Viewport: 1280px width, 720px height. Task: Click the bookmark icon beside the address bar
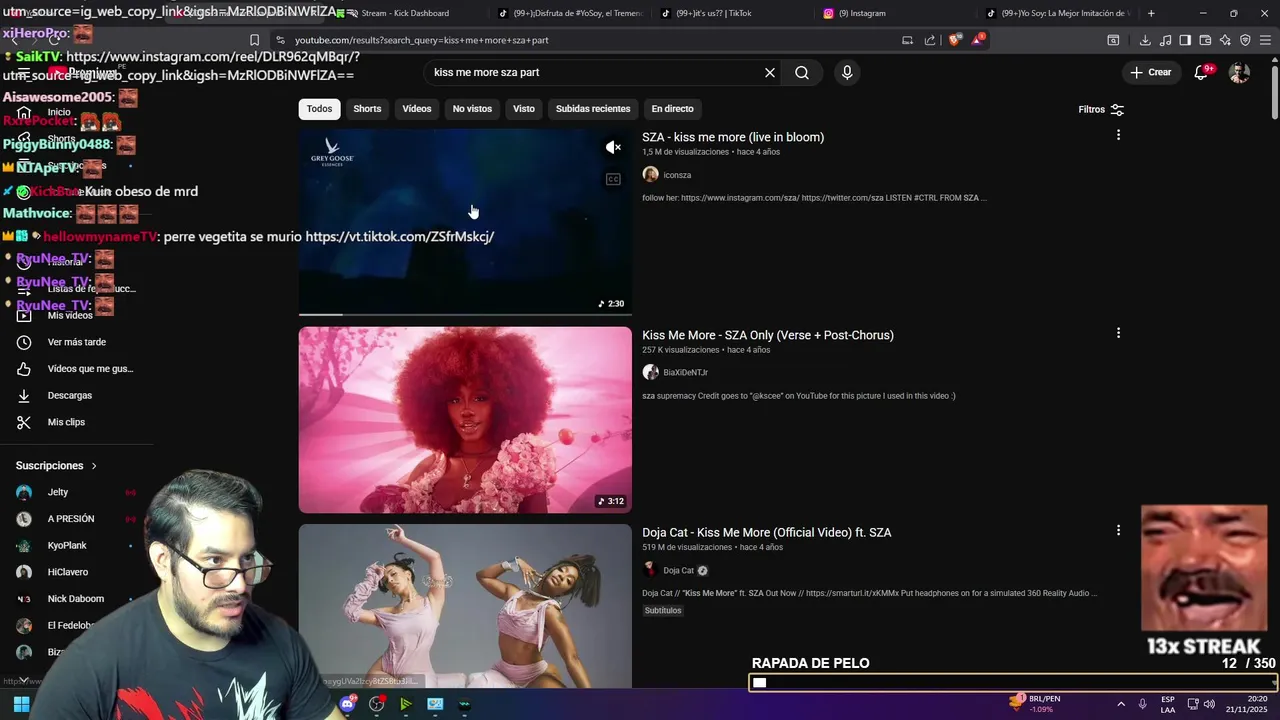tap(255, 40)
